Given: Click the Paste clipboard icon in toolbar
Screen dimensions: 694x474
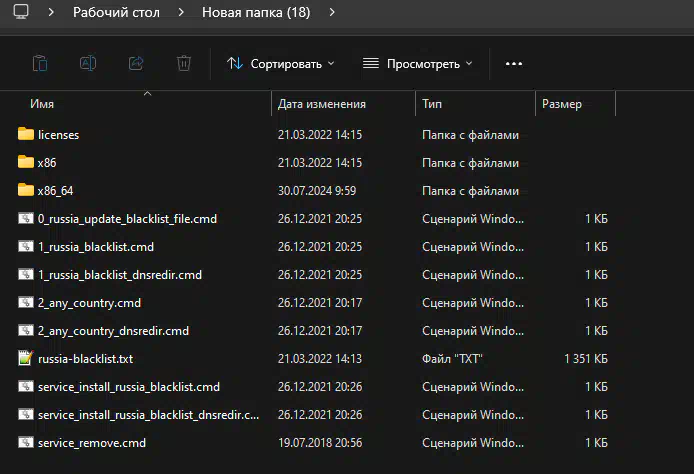Looking at the screenshot, I should pos(39,63).
